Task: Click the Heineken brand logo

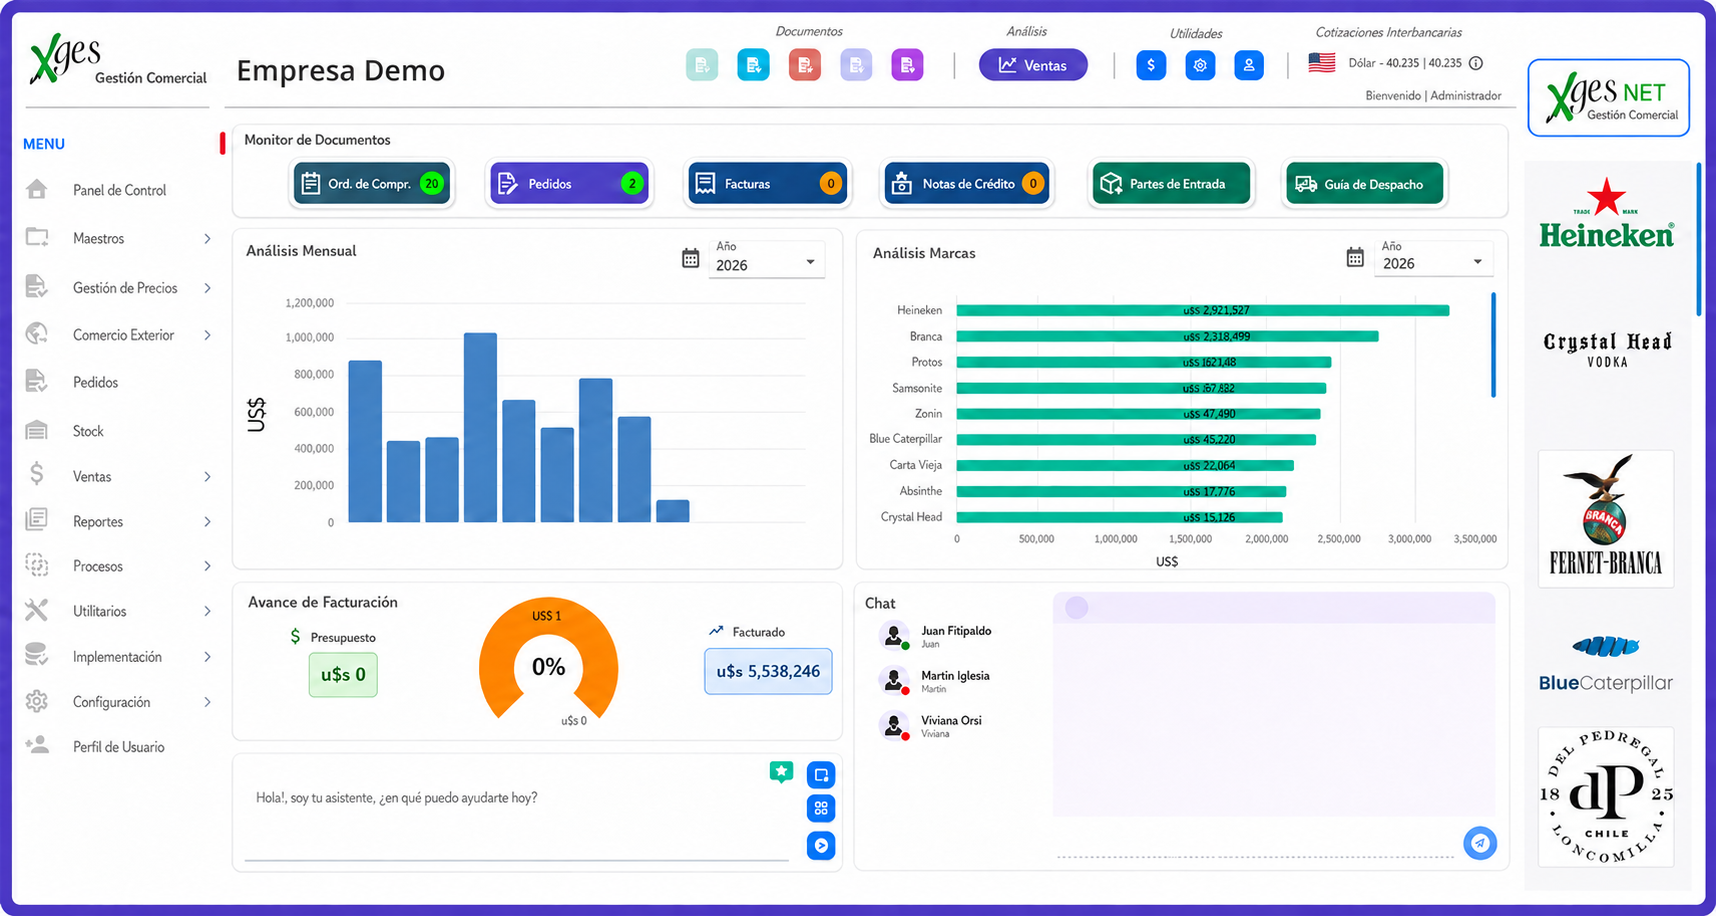Action: tap(1606, 213)
